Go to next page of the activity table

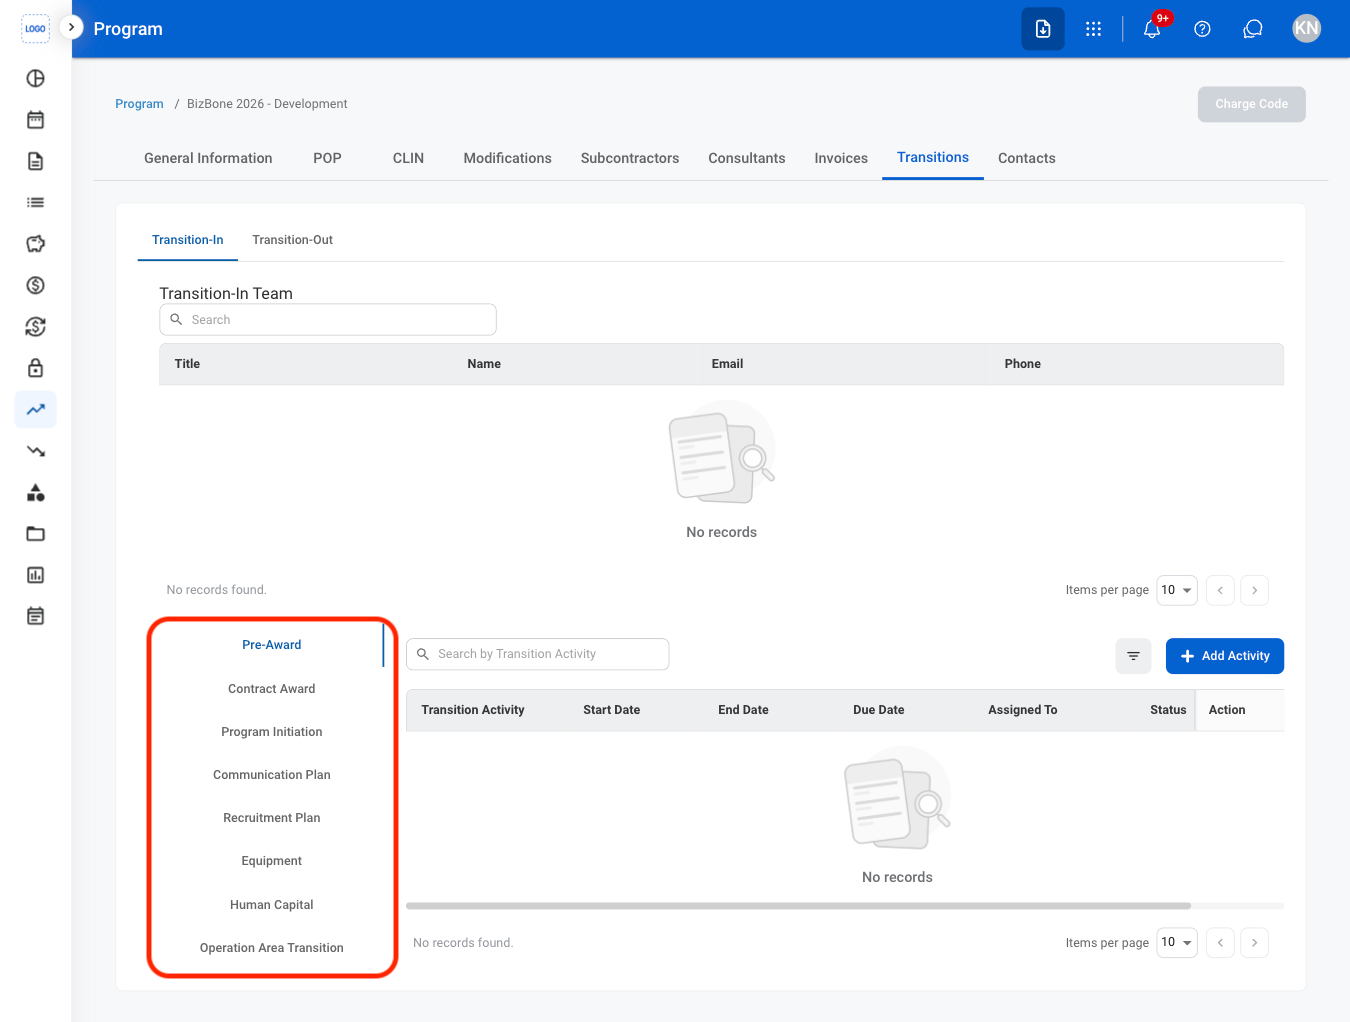pyautogui.click(x=1254, y=942)
